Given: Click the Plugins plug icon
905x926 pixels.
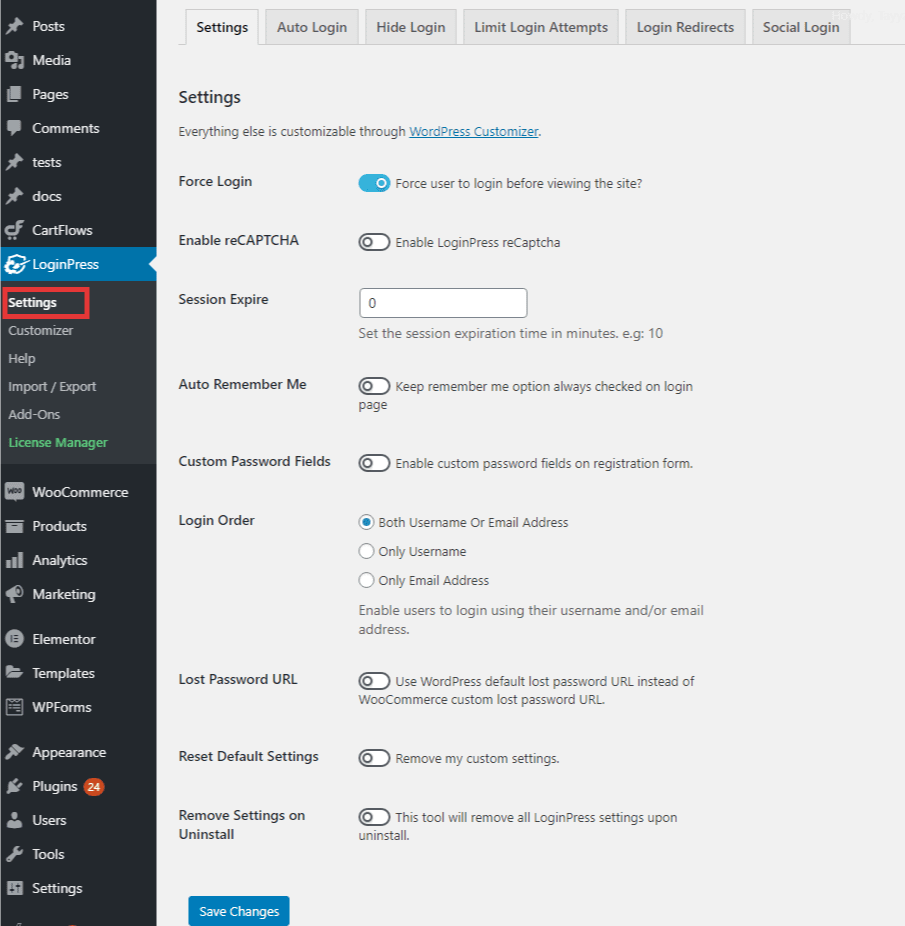Looking at the screenshot, I should pos(14,786).
